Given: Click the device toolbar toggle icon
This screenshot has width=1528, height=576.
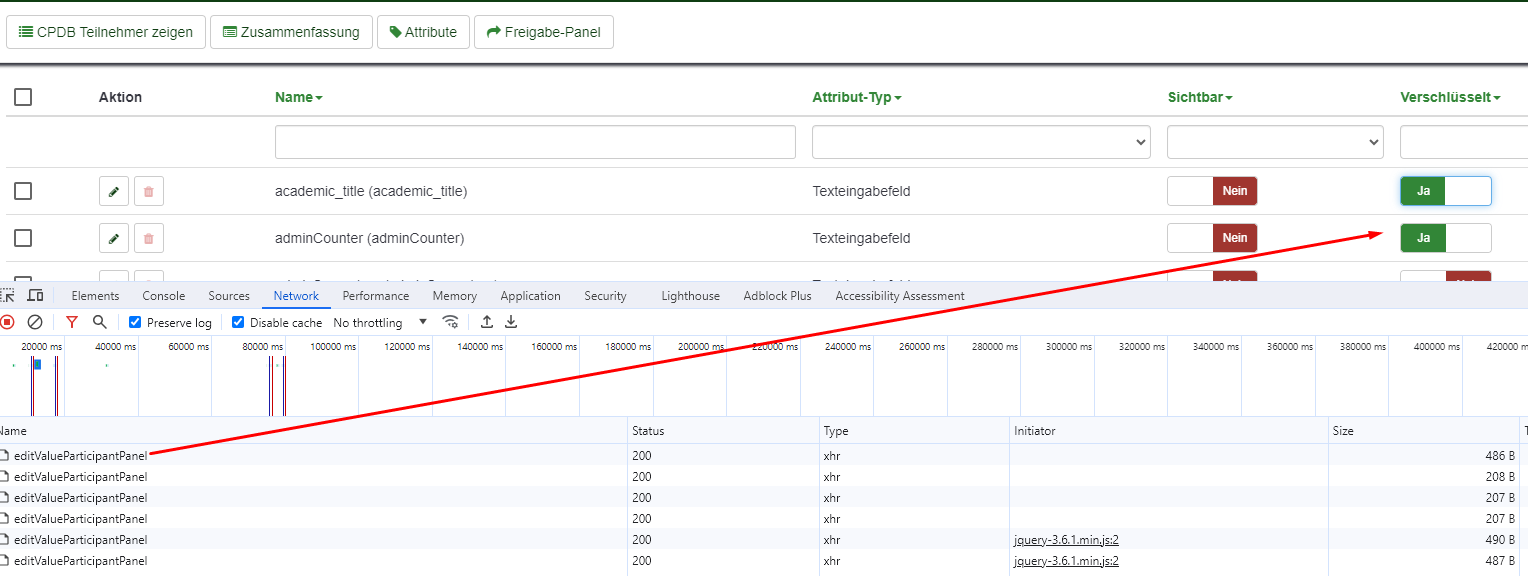Looking at the screenshot, I should pyautogui.click(x=35, y=296).
